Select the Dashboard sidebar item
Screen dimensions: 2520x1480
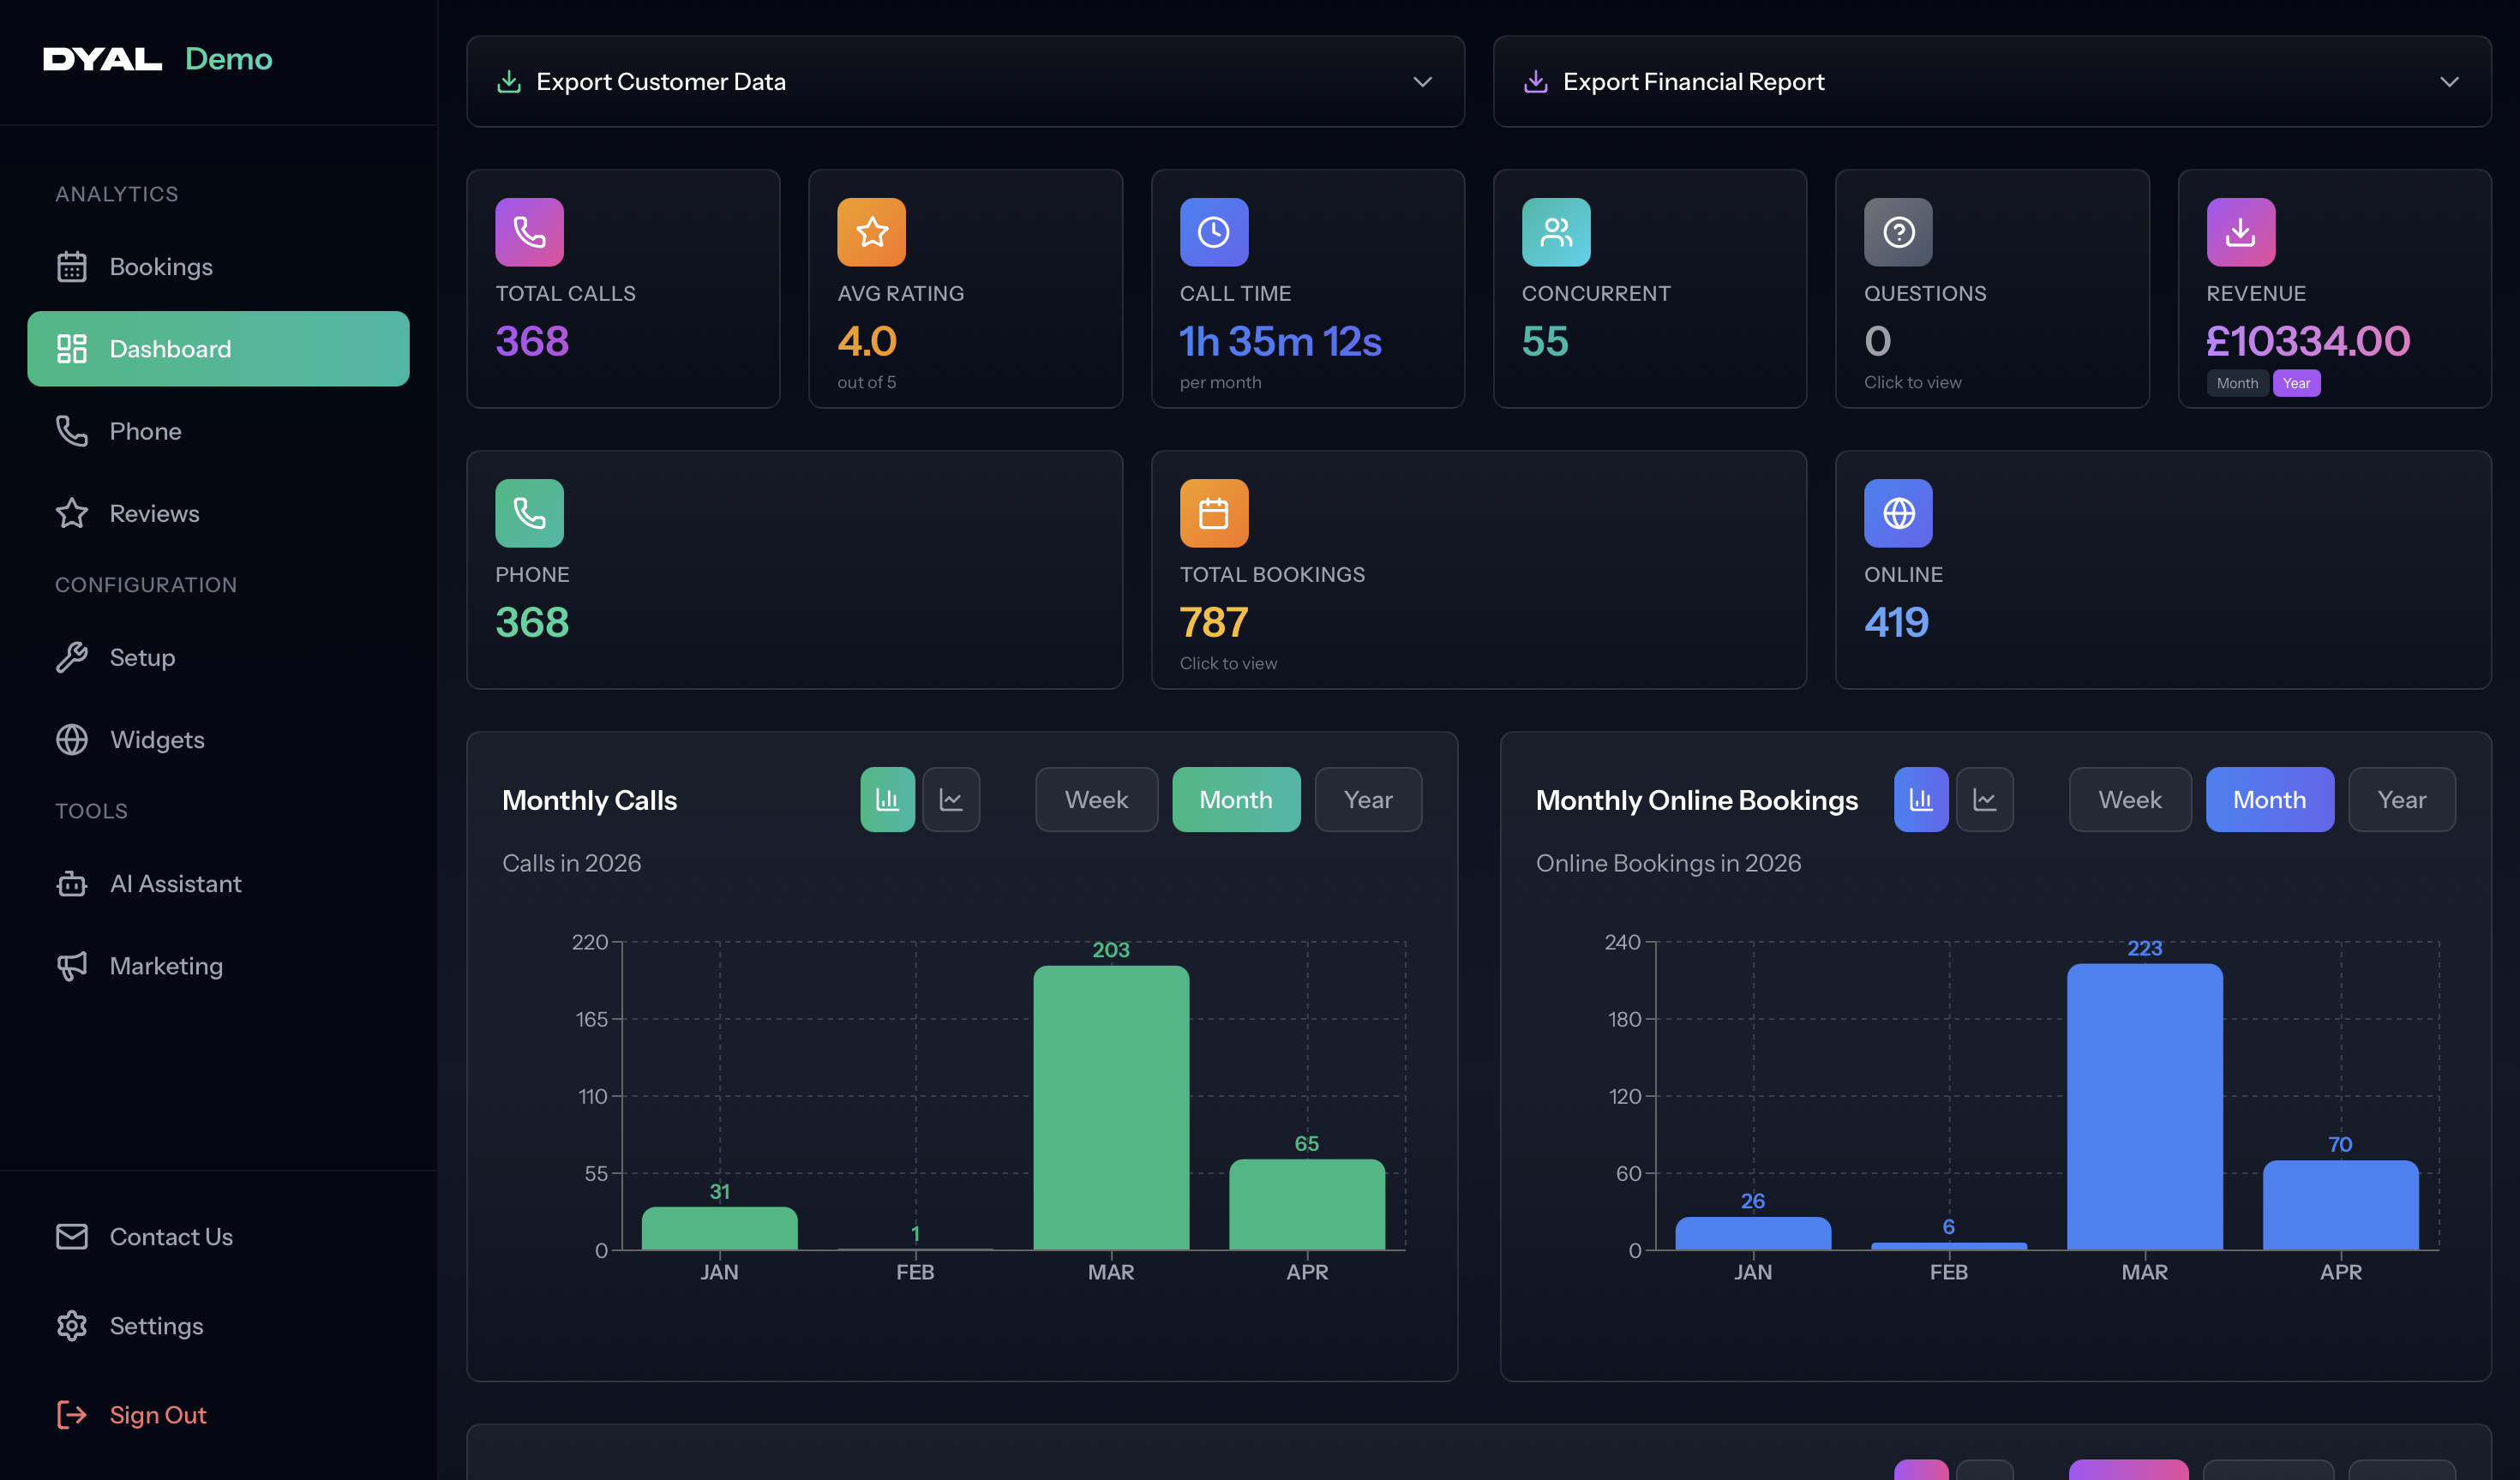[218, 349]
